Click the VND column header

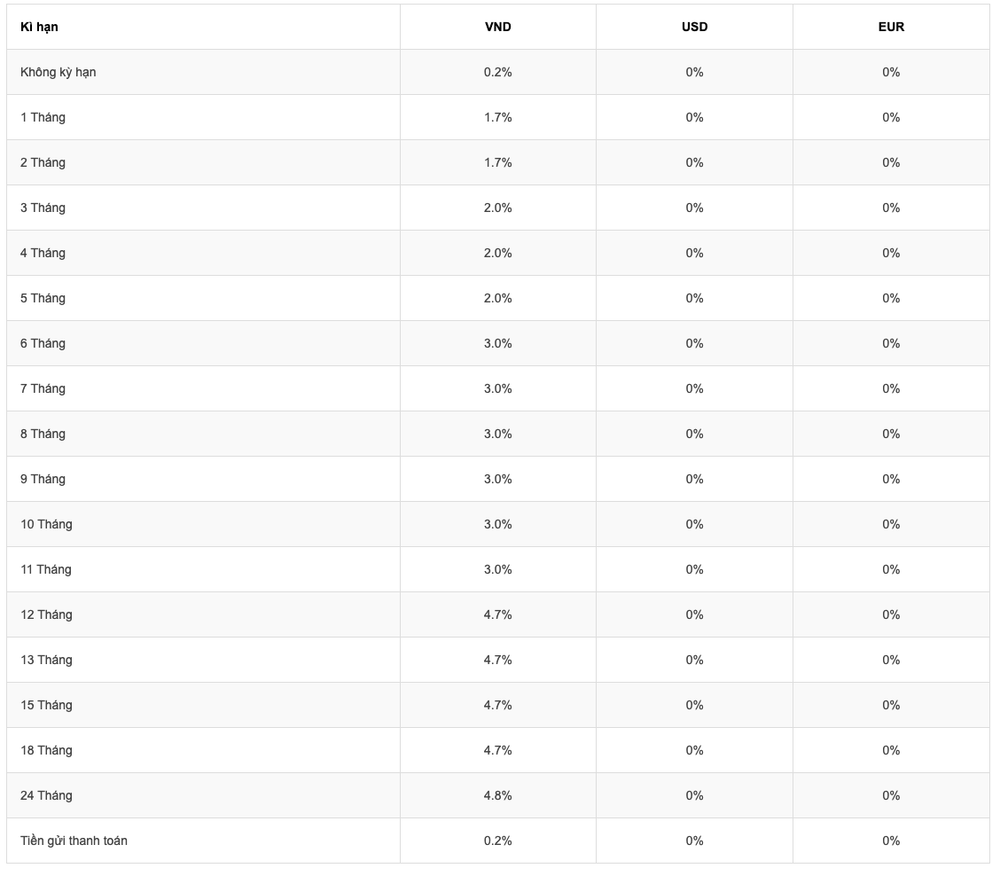pos(498,27)
